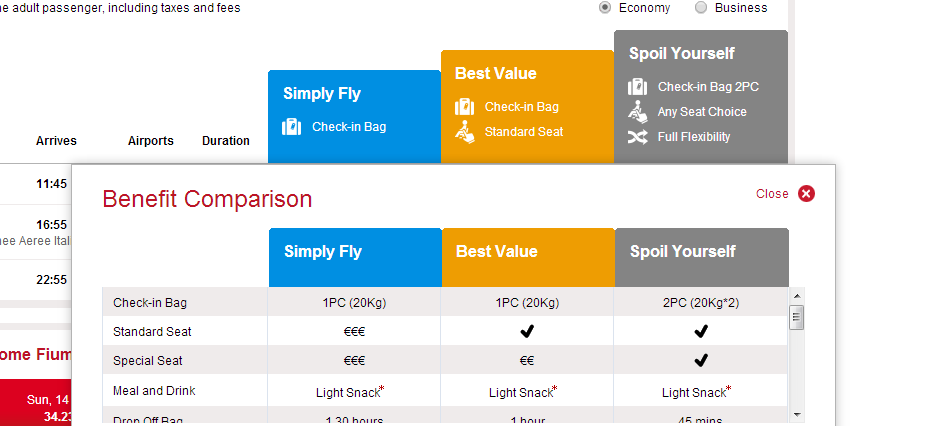Select the Economy radio button
952x426 pixels.
(606, 8)
